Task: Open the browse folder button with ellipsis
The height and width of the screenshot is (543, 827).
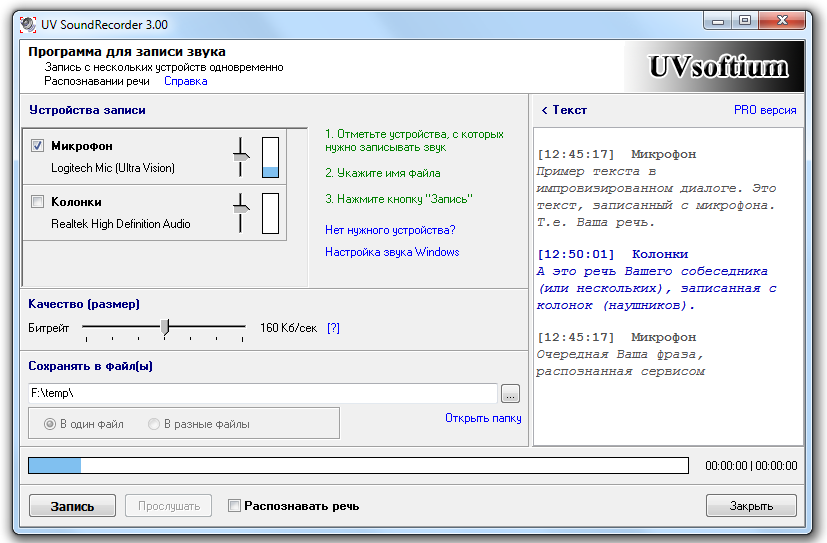Action: point(510,394)
